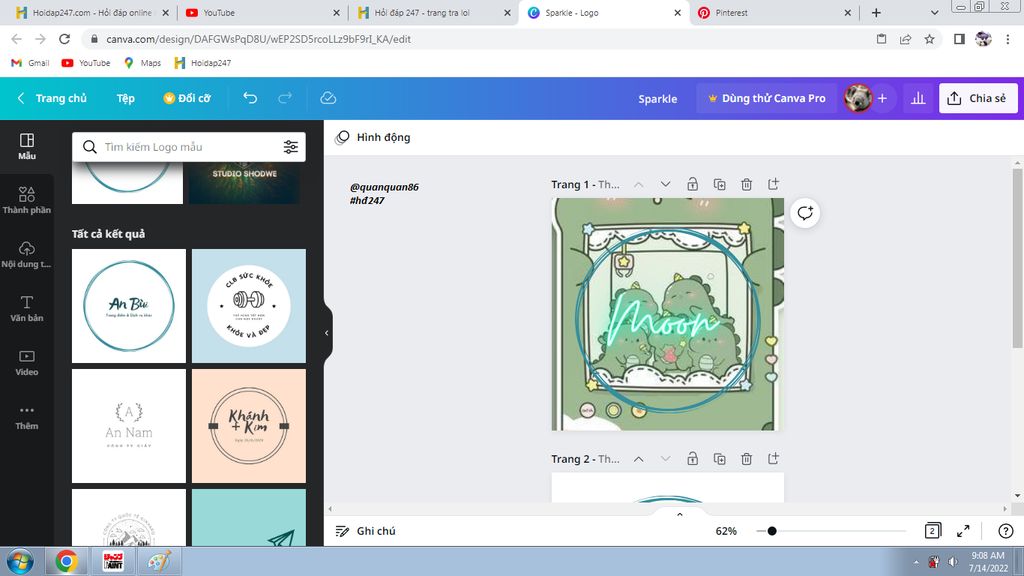Select the Studio Shodwe template

tap(245, 184)
